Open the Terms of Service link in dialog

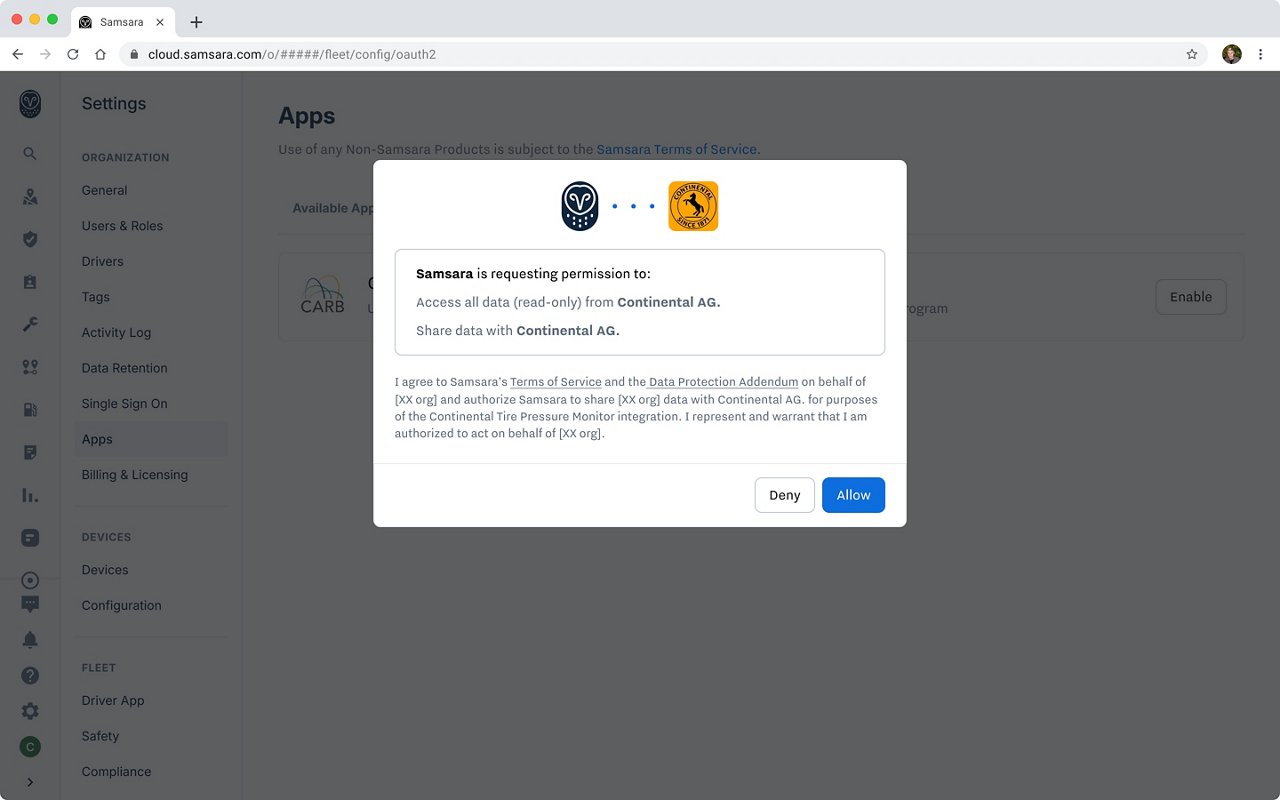(x=556, y=382)
